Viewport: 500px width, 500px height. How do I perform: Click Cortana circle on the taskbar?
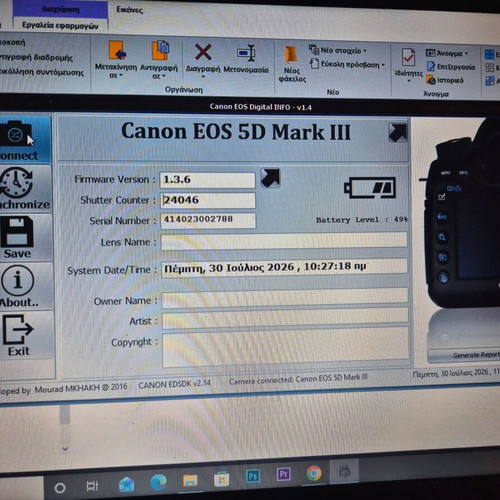(x=60, y=488)
